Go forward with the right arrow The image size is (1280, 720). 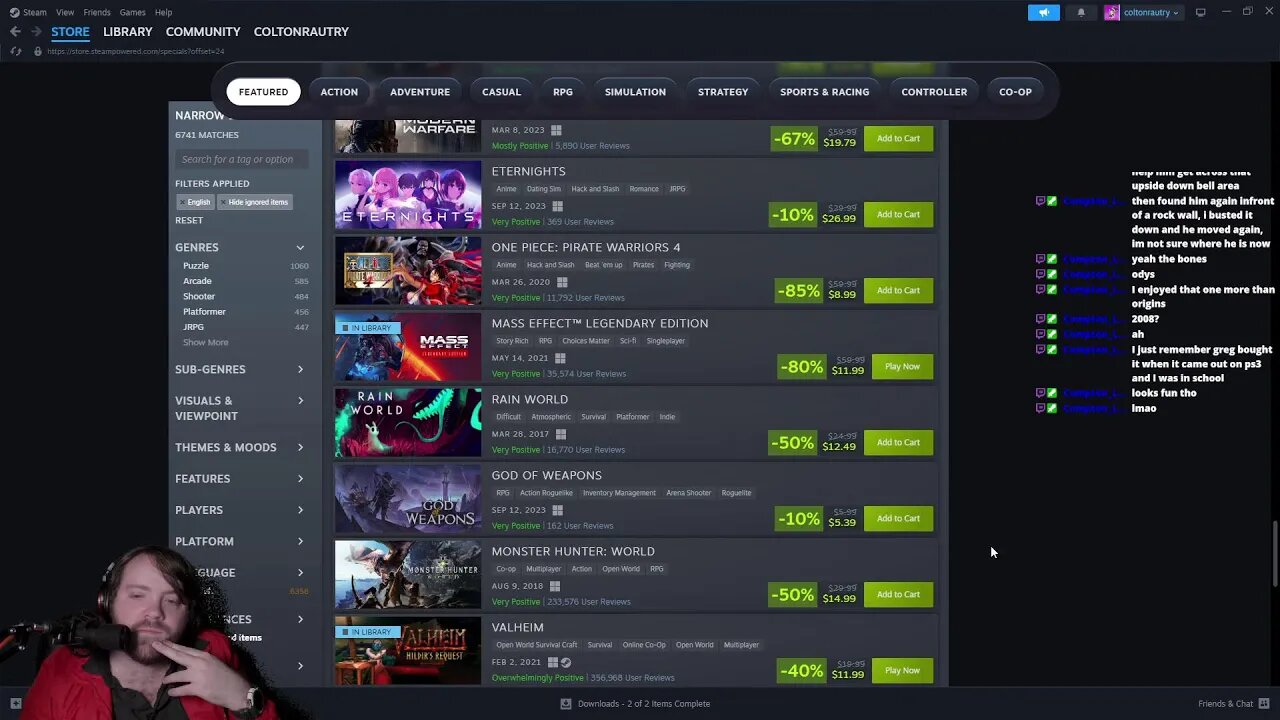(x=36, y=32)
